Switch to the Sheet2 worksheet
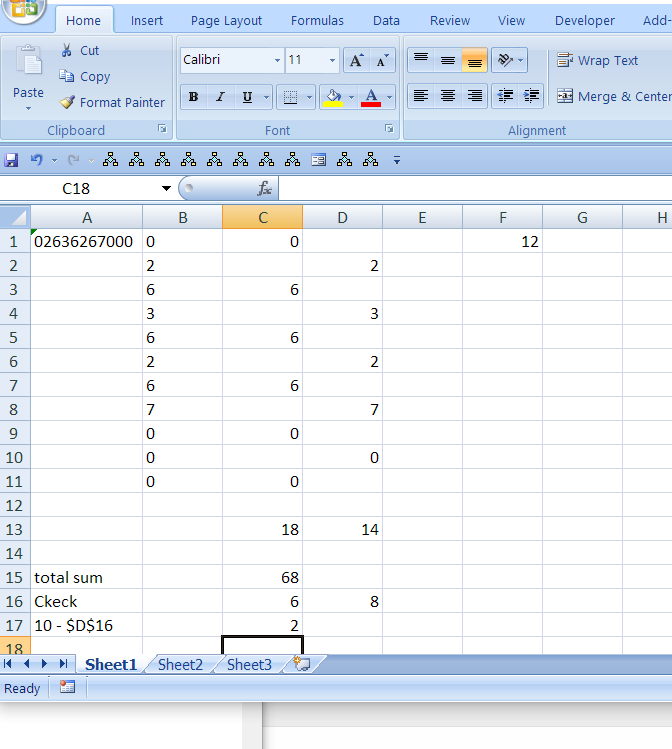The width and height of the screenshot is (672, 749). (180, 664)
